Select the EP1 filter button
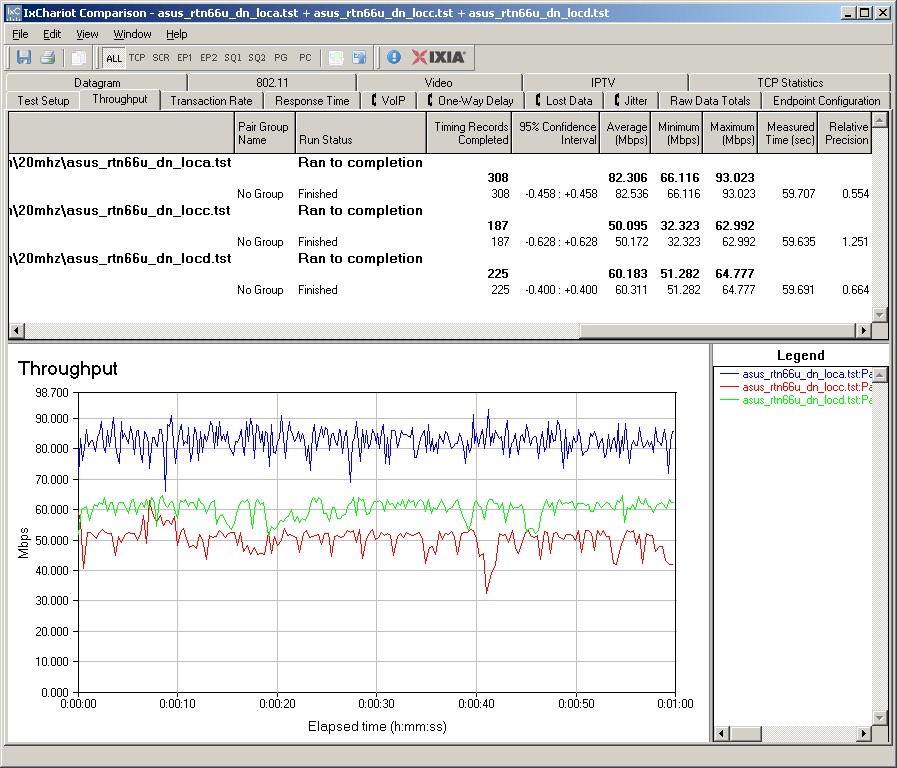Screen dimensions: 897x768 click(x=184, y=58)
